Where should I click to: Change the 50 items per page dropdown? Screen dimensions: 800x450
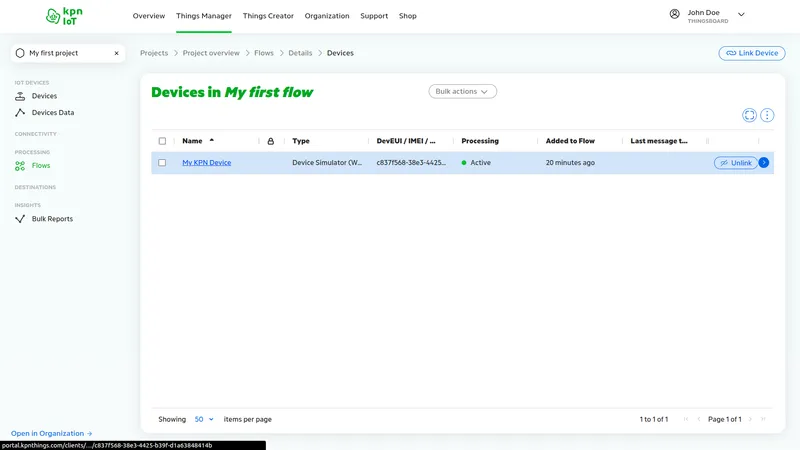coord(204,419)
